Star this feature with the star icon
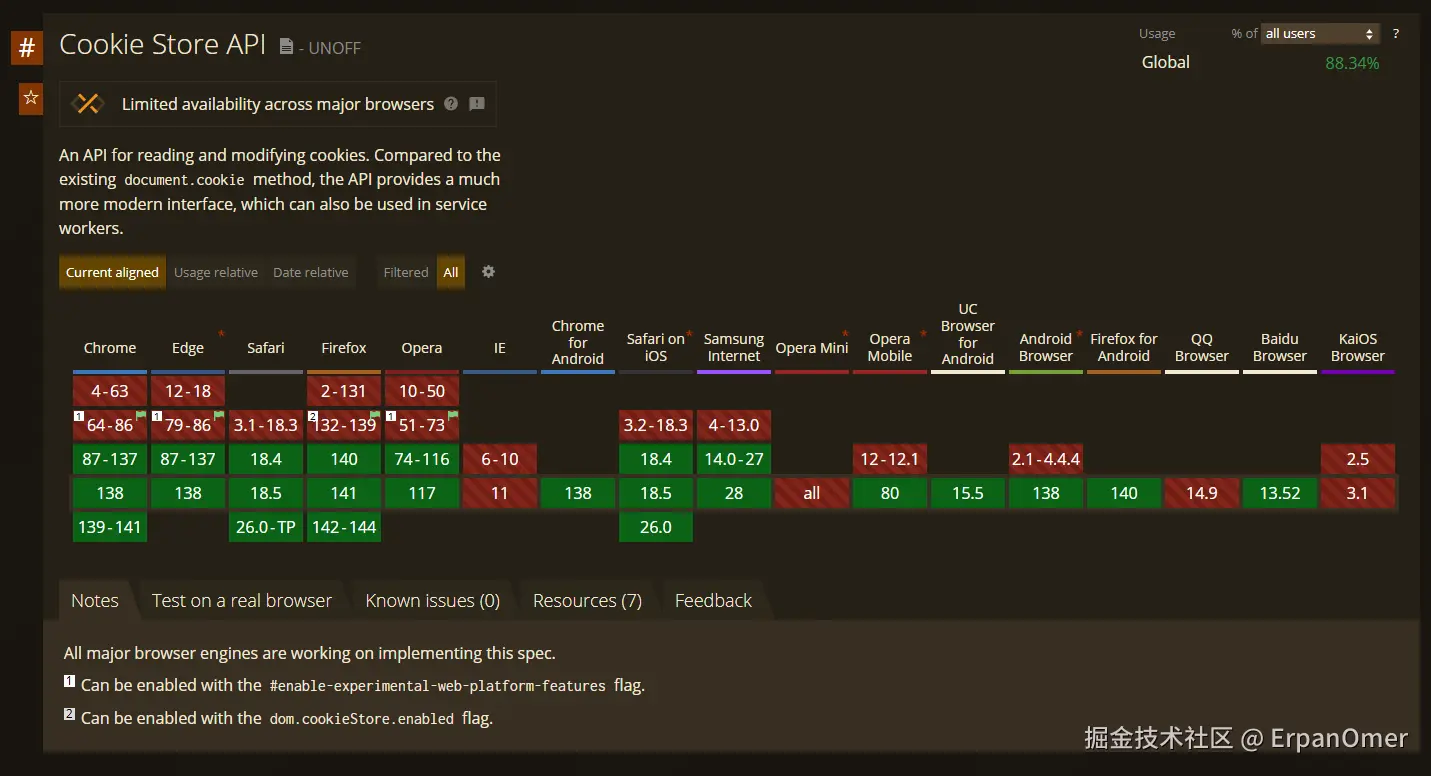1431x776 pixels. click(x=31, y=98)
